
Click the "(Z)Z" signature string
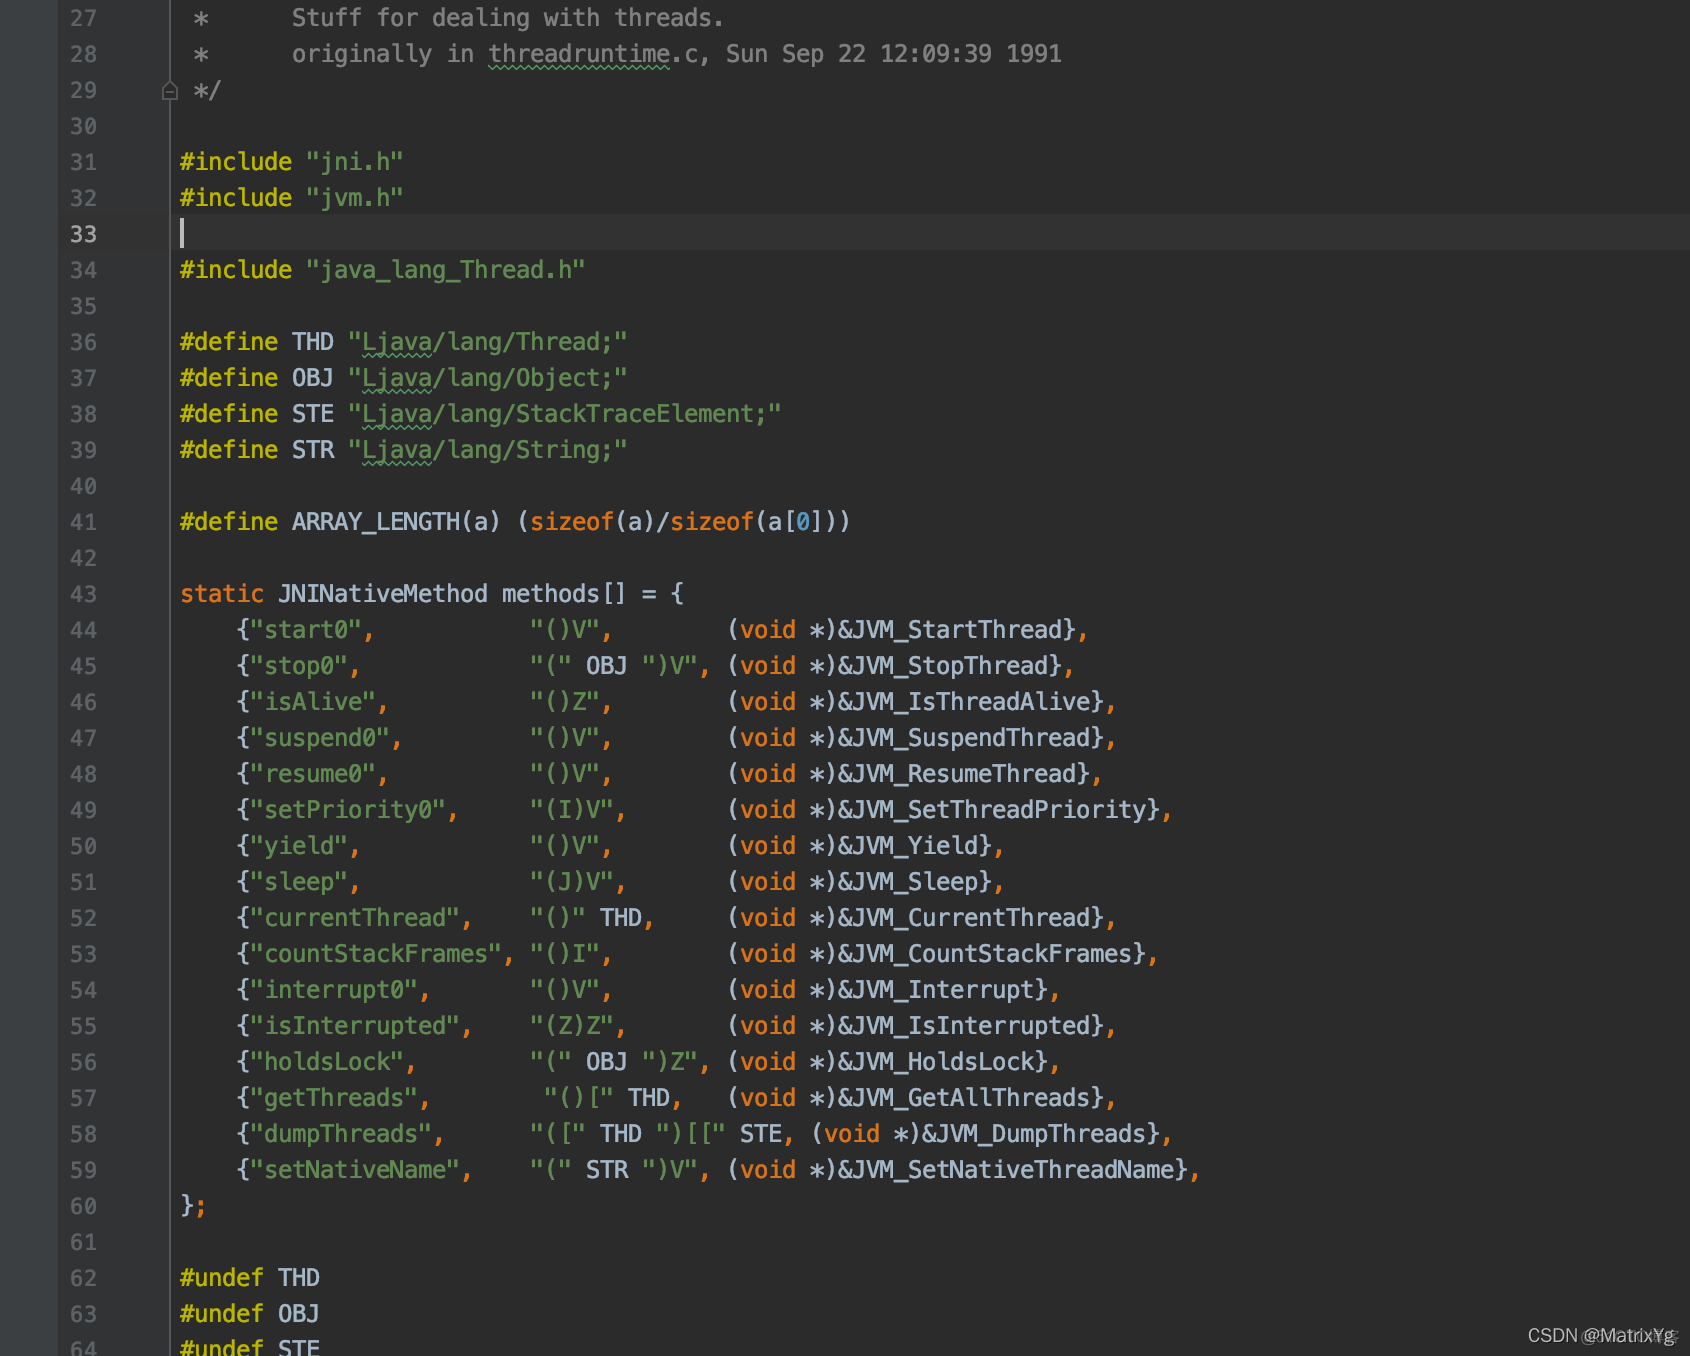[x=571, y=1026]
